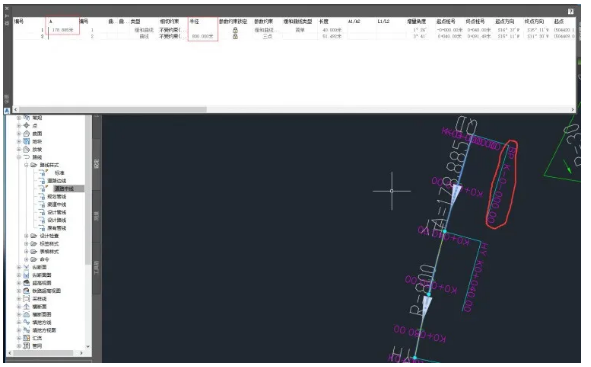
Task: Toggle parameter constraint lock for row 2
Action: (x=235, y=36)
